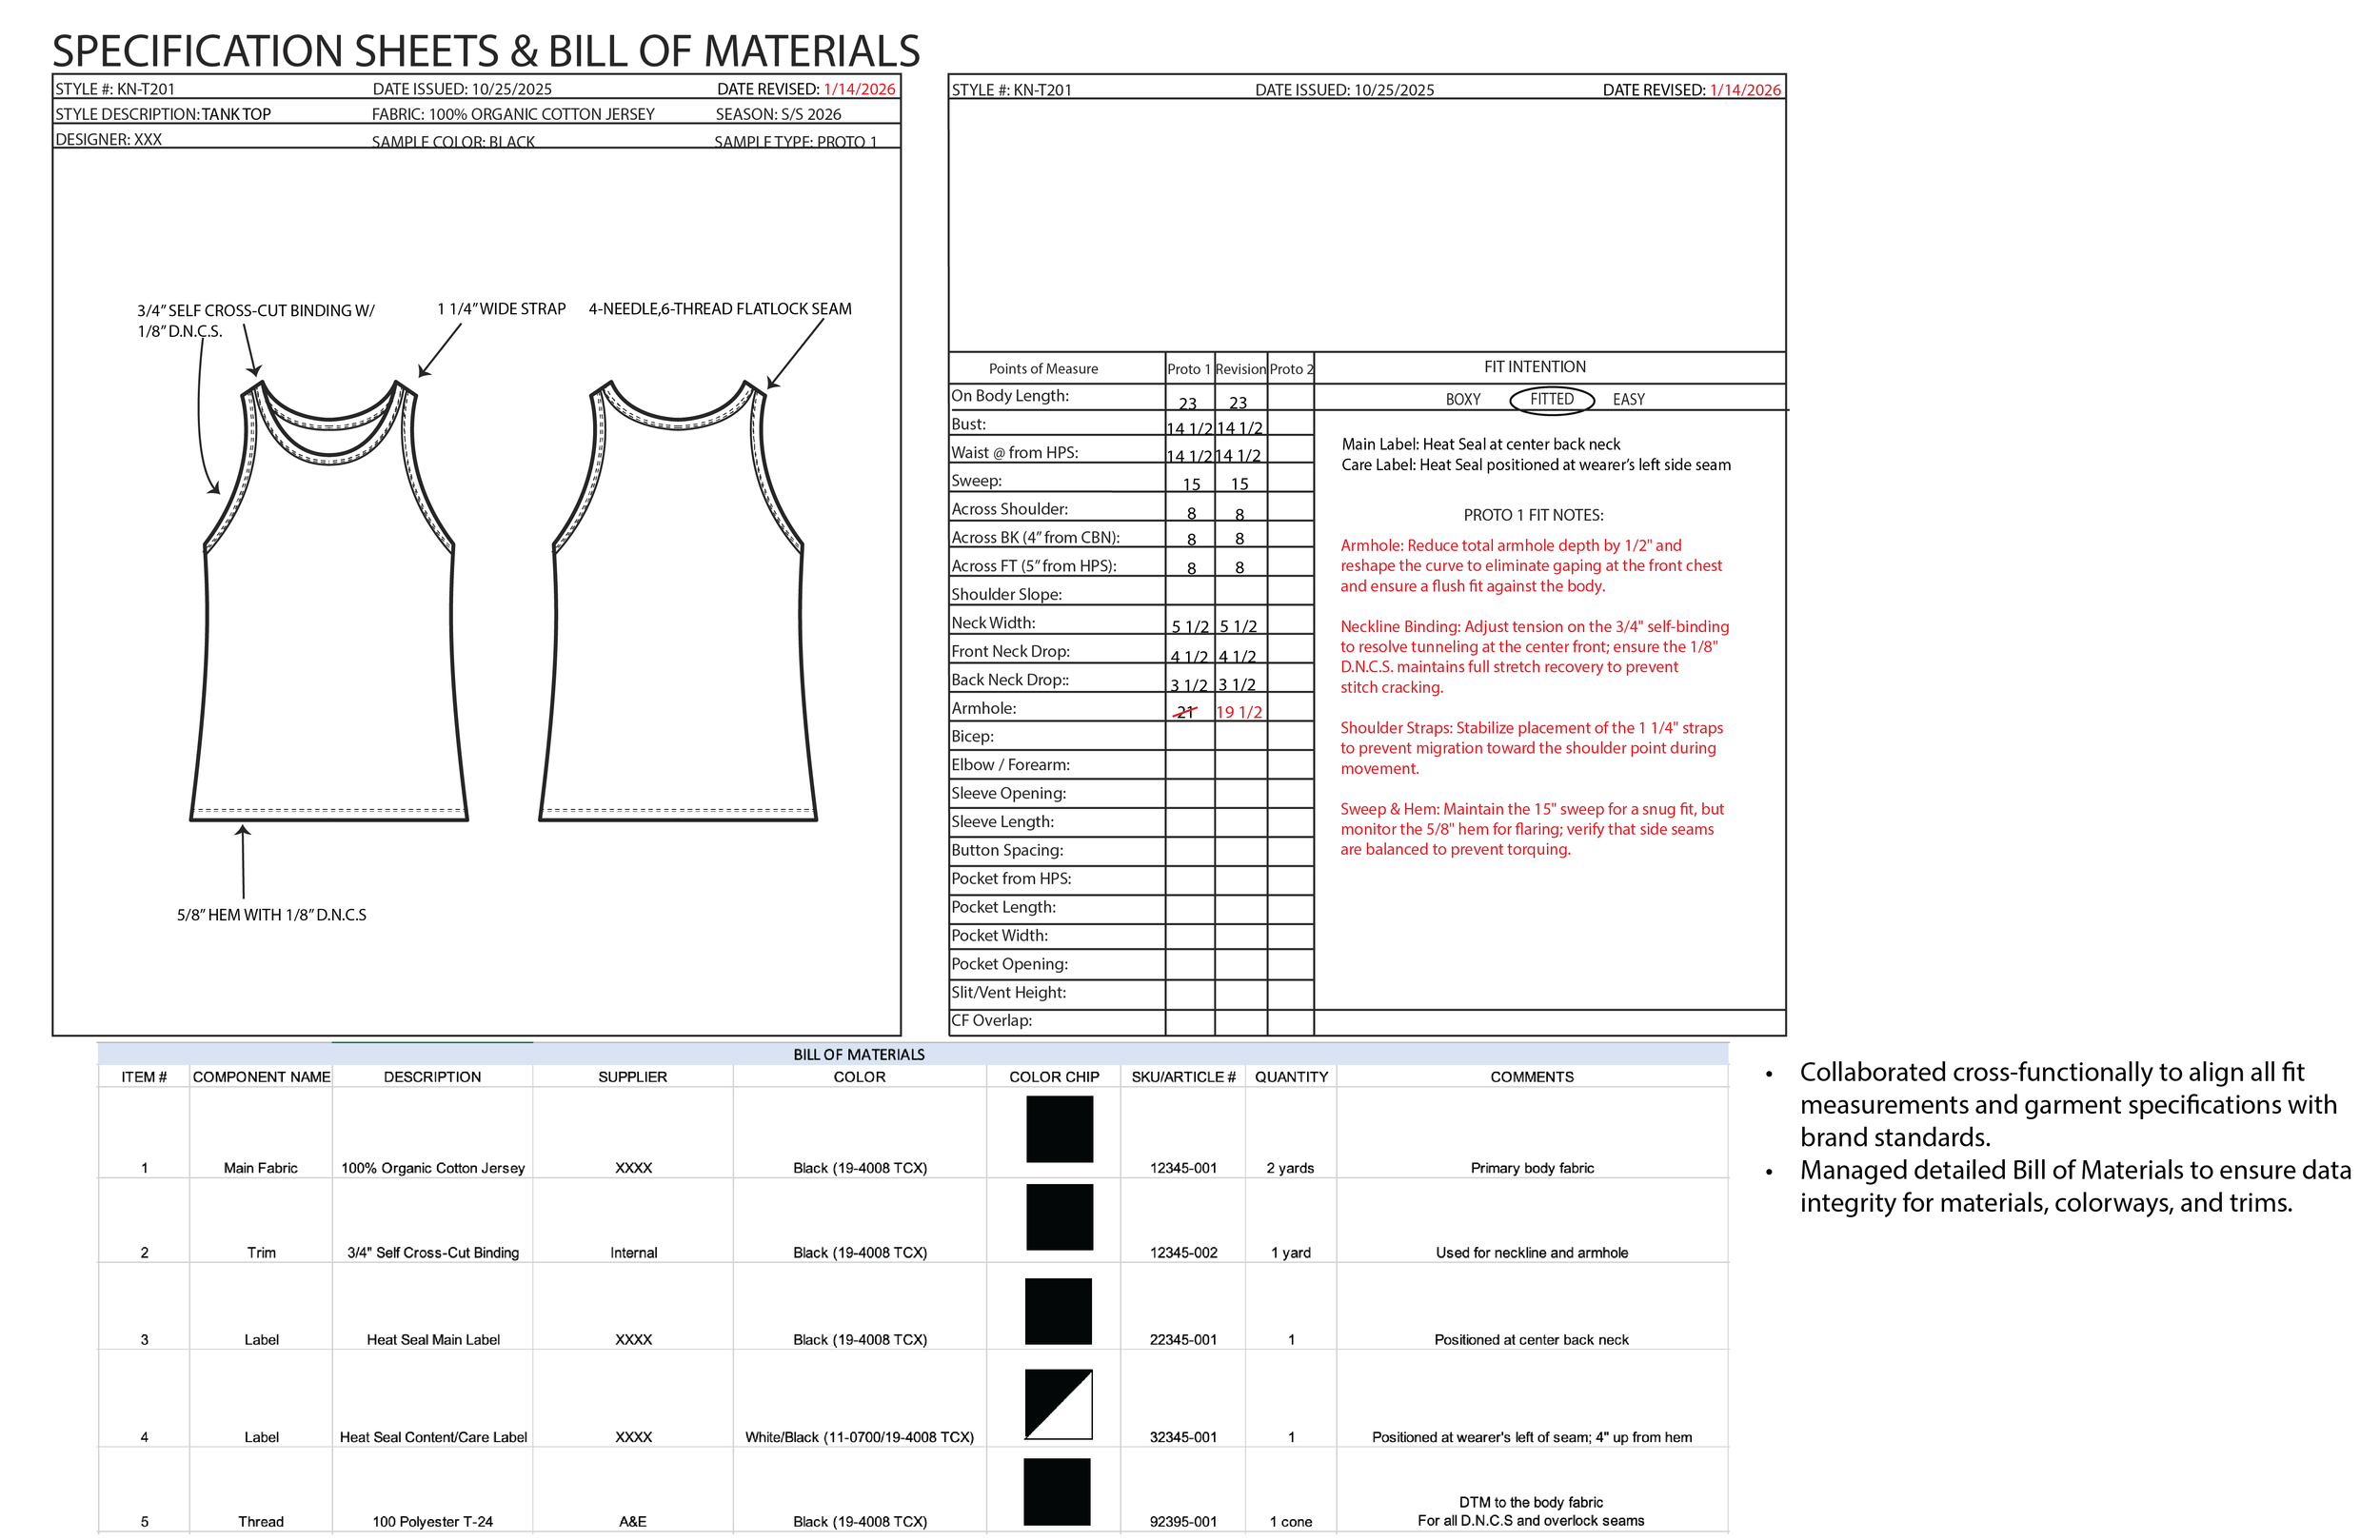Click the white/black split color chip

pos(1058,1404)
